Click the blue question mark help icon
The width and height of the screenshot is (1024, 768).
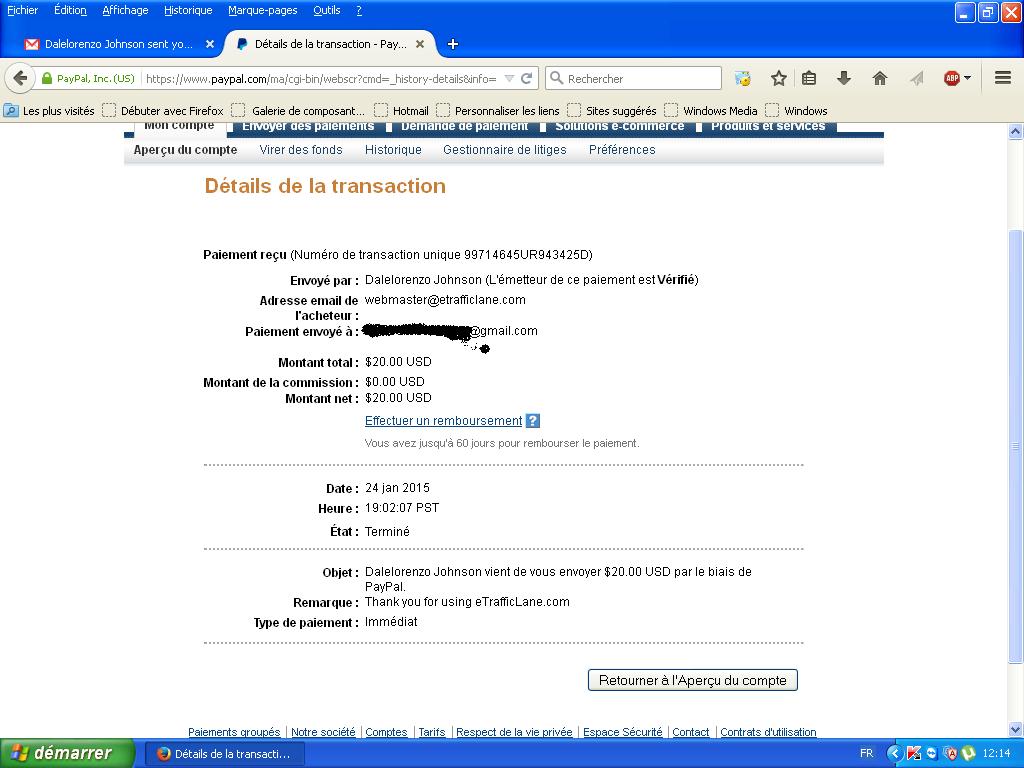(533, 421)
